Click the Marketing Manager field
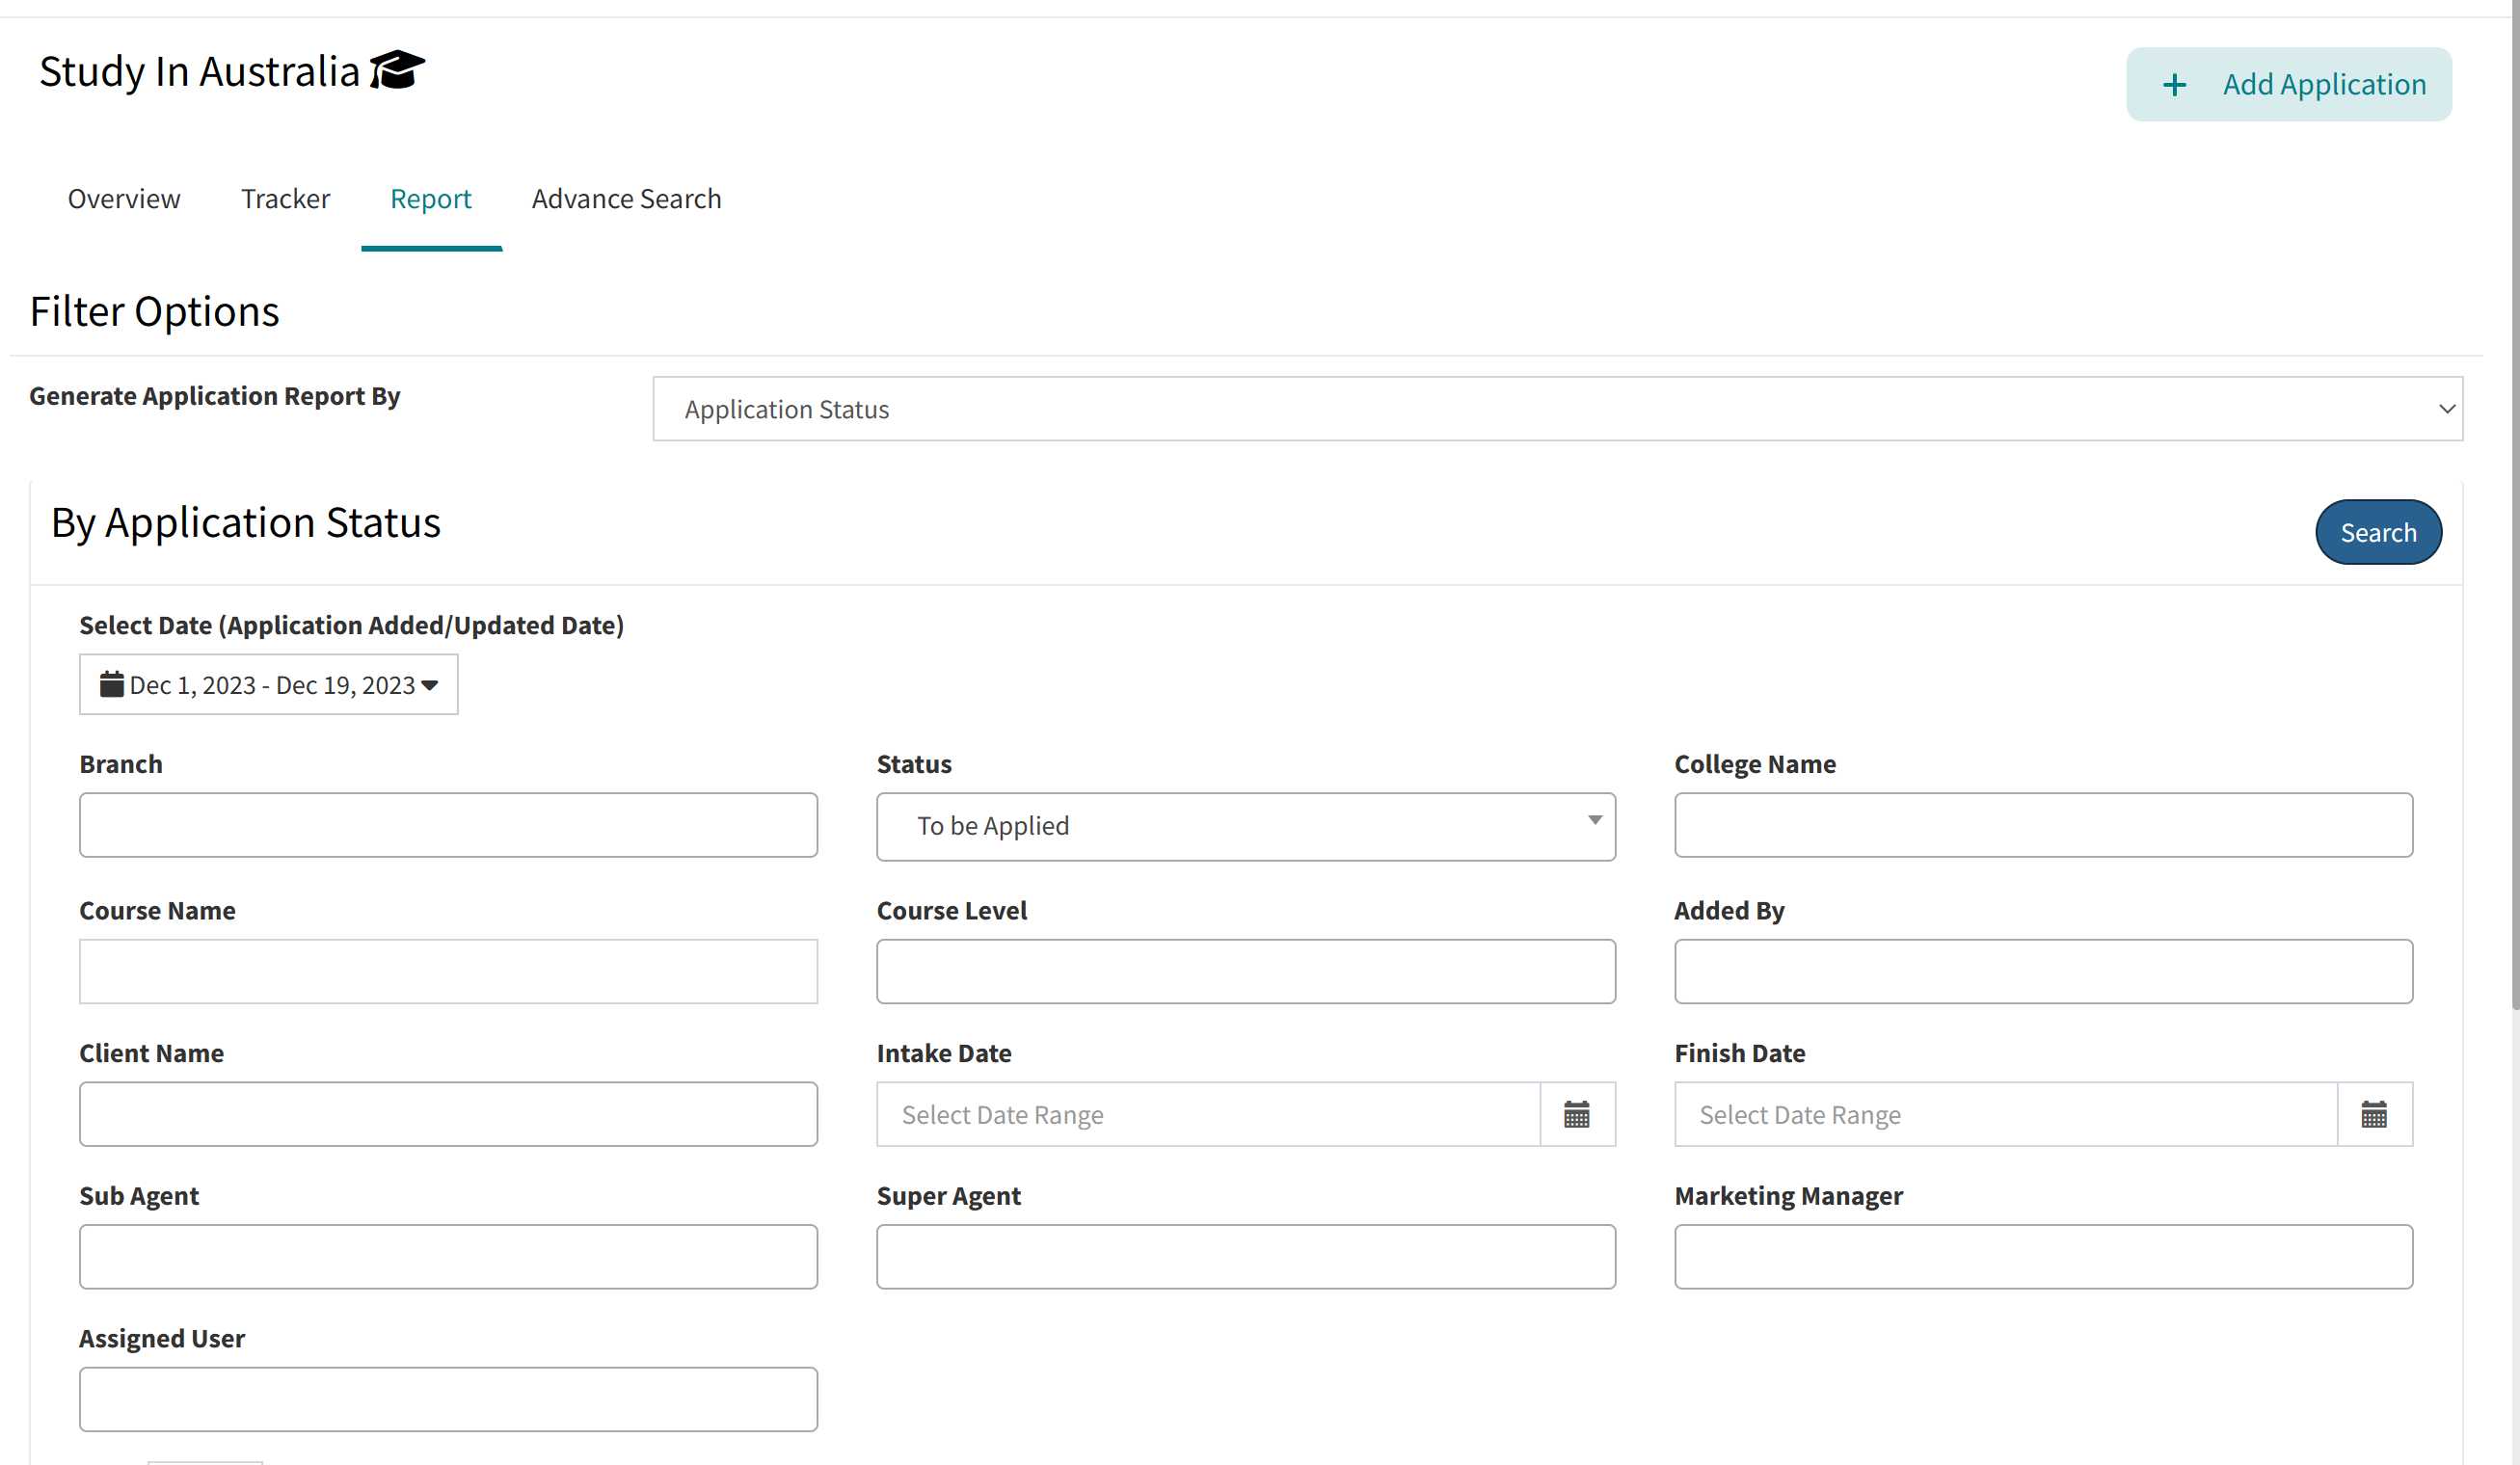 pyautogui.click(x=2043, y=1257)
